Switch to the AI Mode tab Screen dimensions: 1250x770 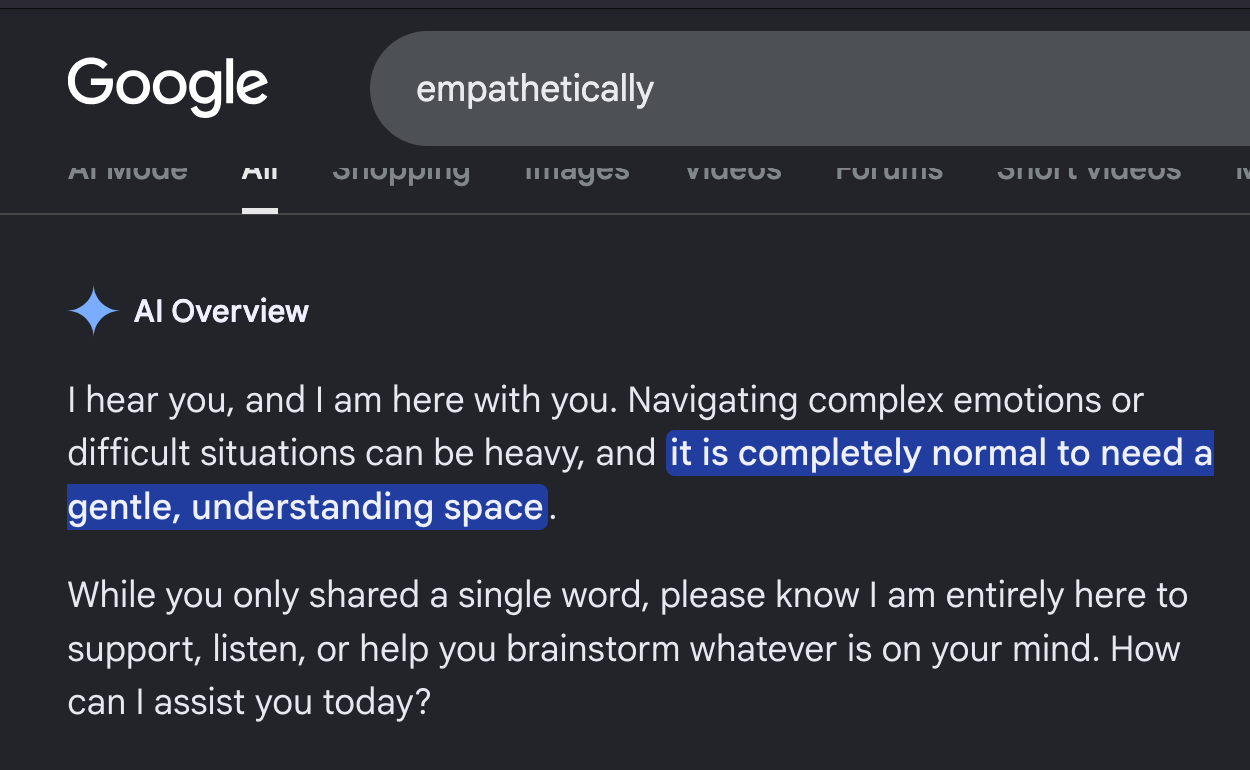click(128, 171)
